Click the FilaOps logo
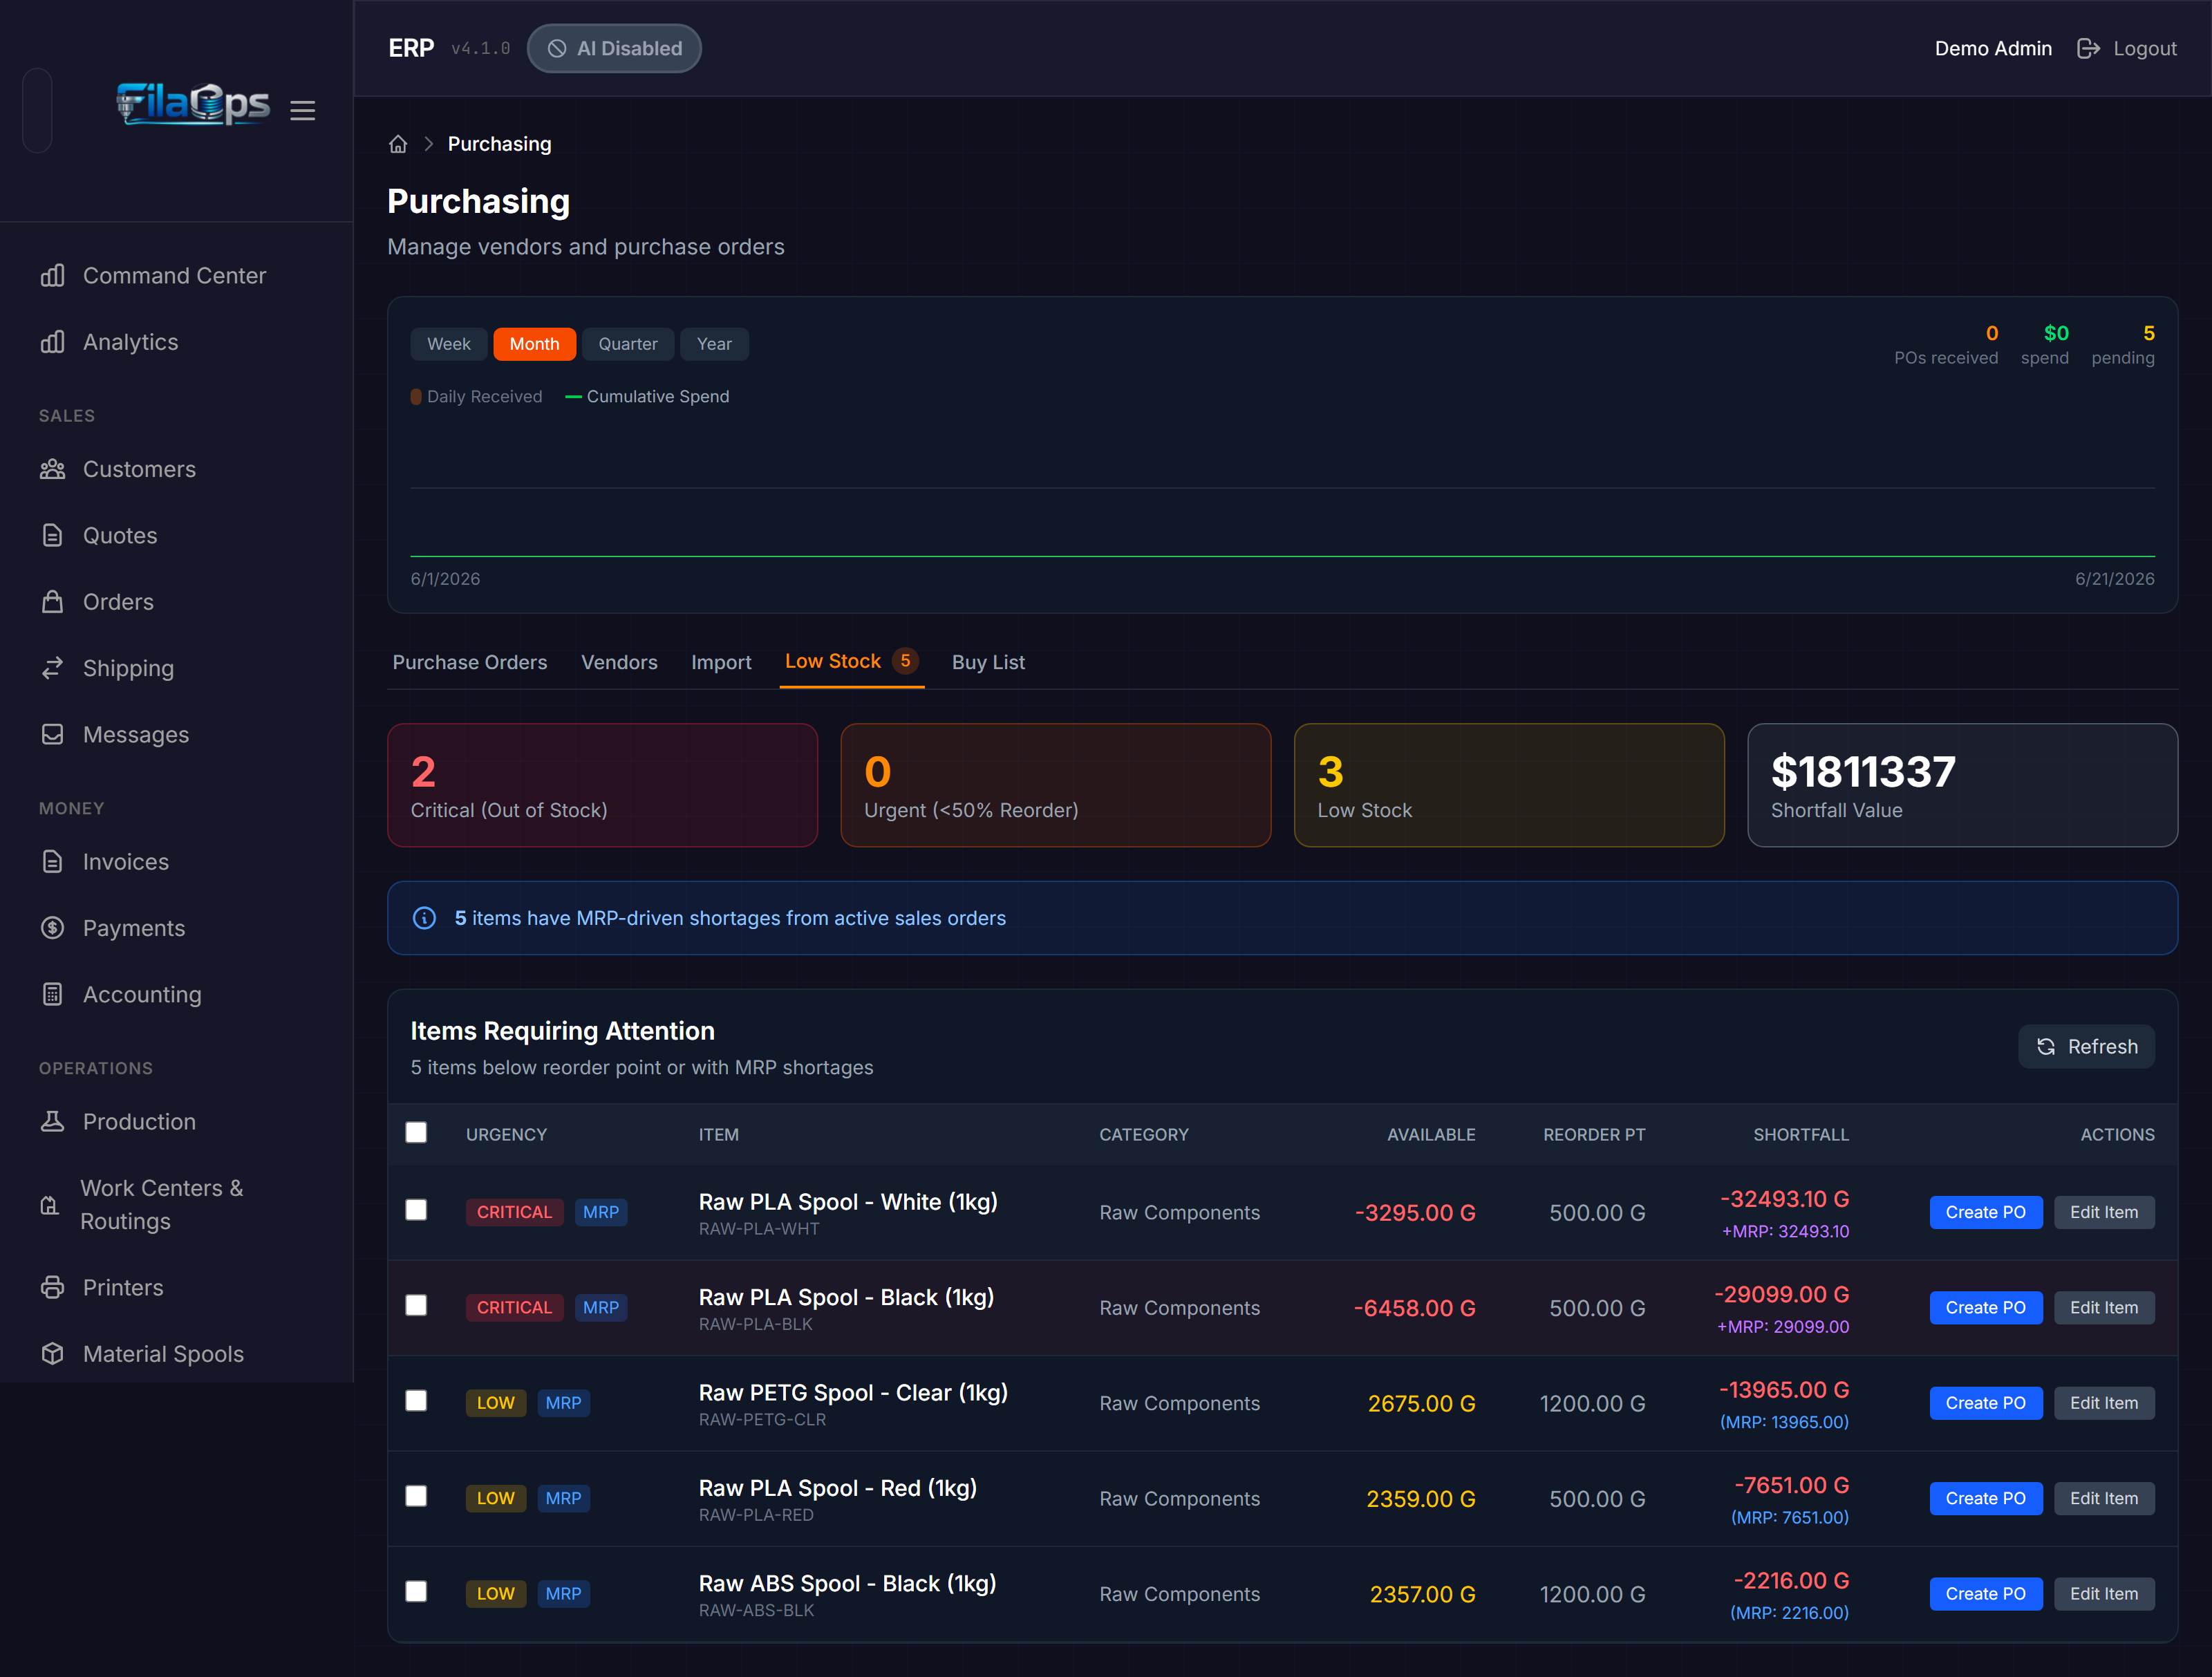 pyautogui.click(x=193, y=104)
